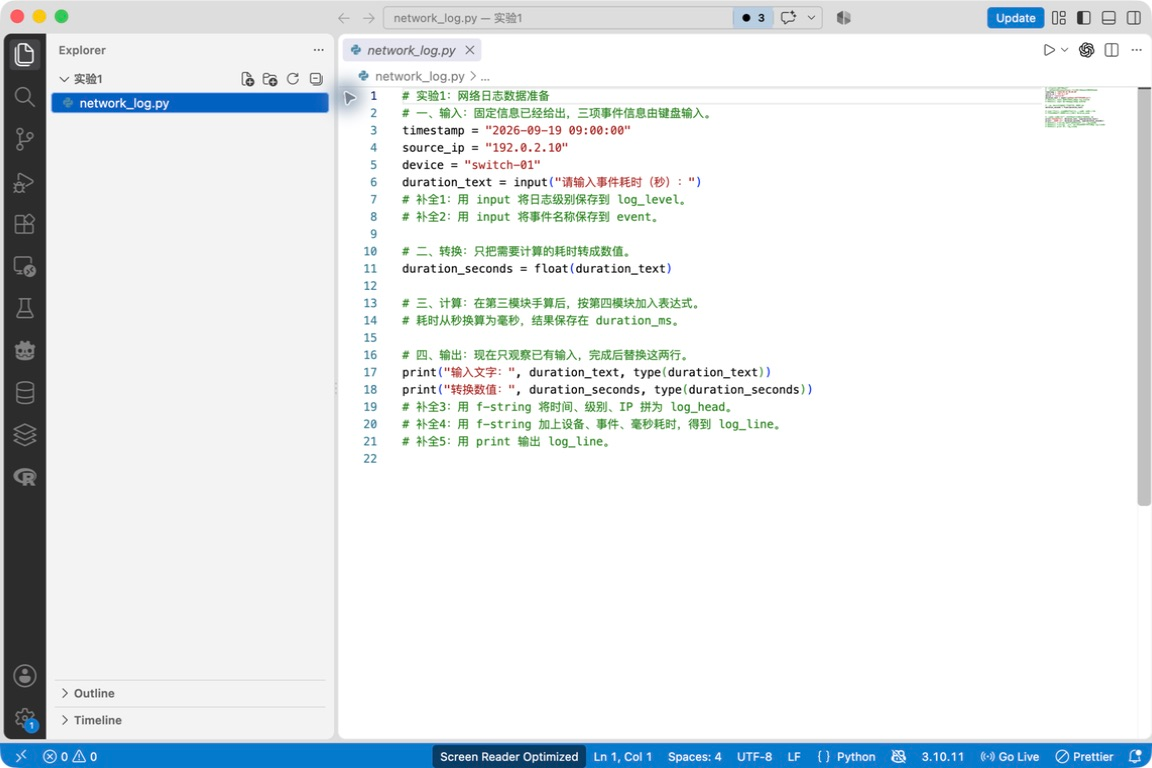
Task: Open the Extensions view
Action: (24, 223)
